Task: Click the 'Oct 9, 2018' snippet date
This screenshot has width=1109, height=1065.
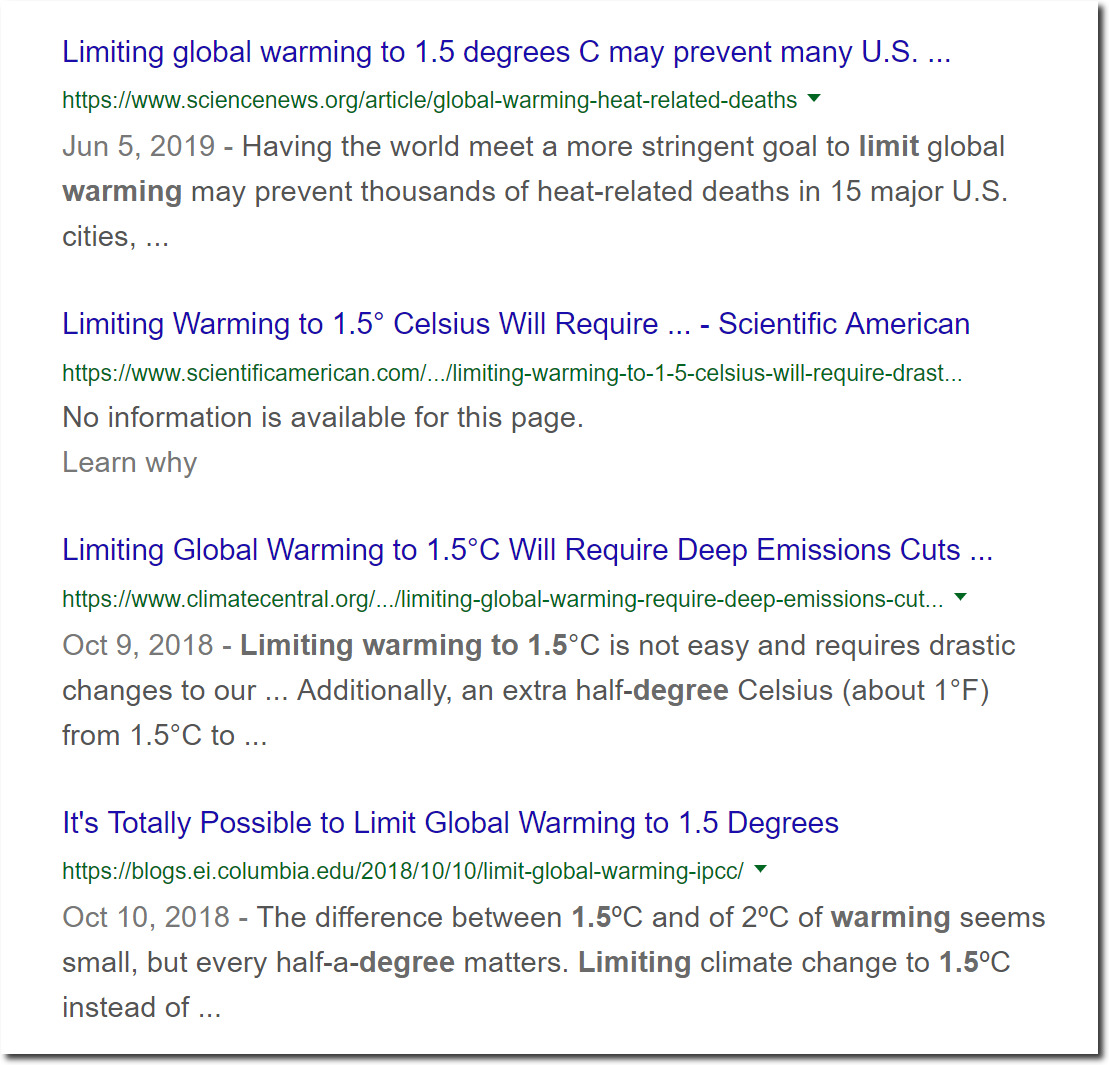Action: [138, 645]
